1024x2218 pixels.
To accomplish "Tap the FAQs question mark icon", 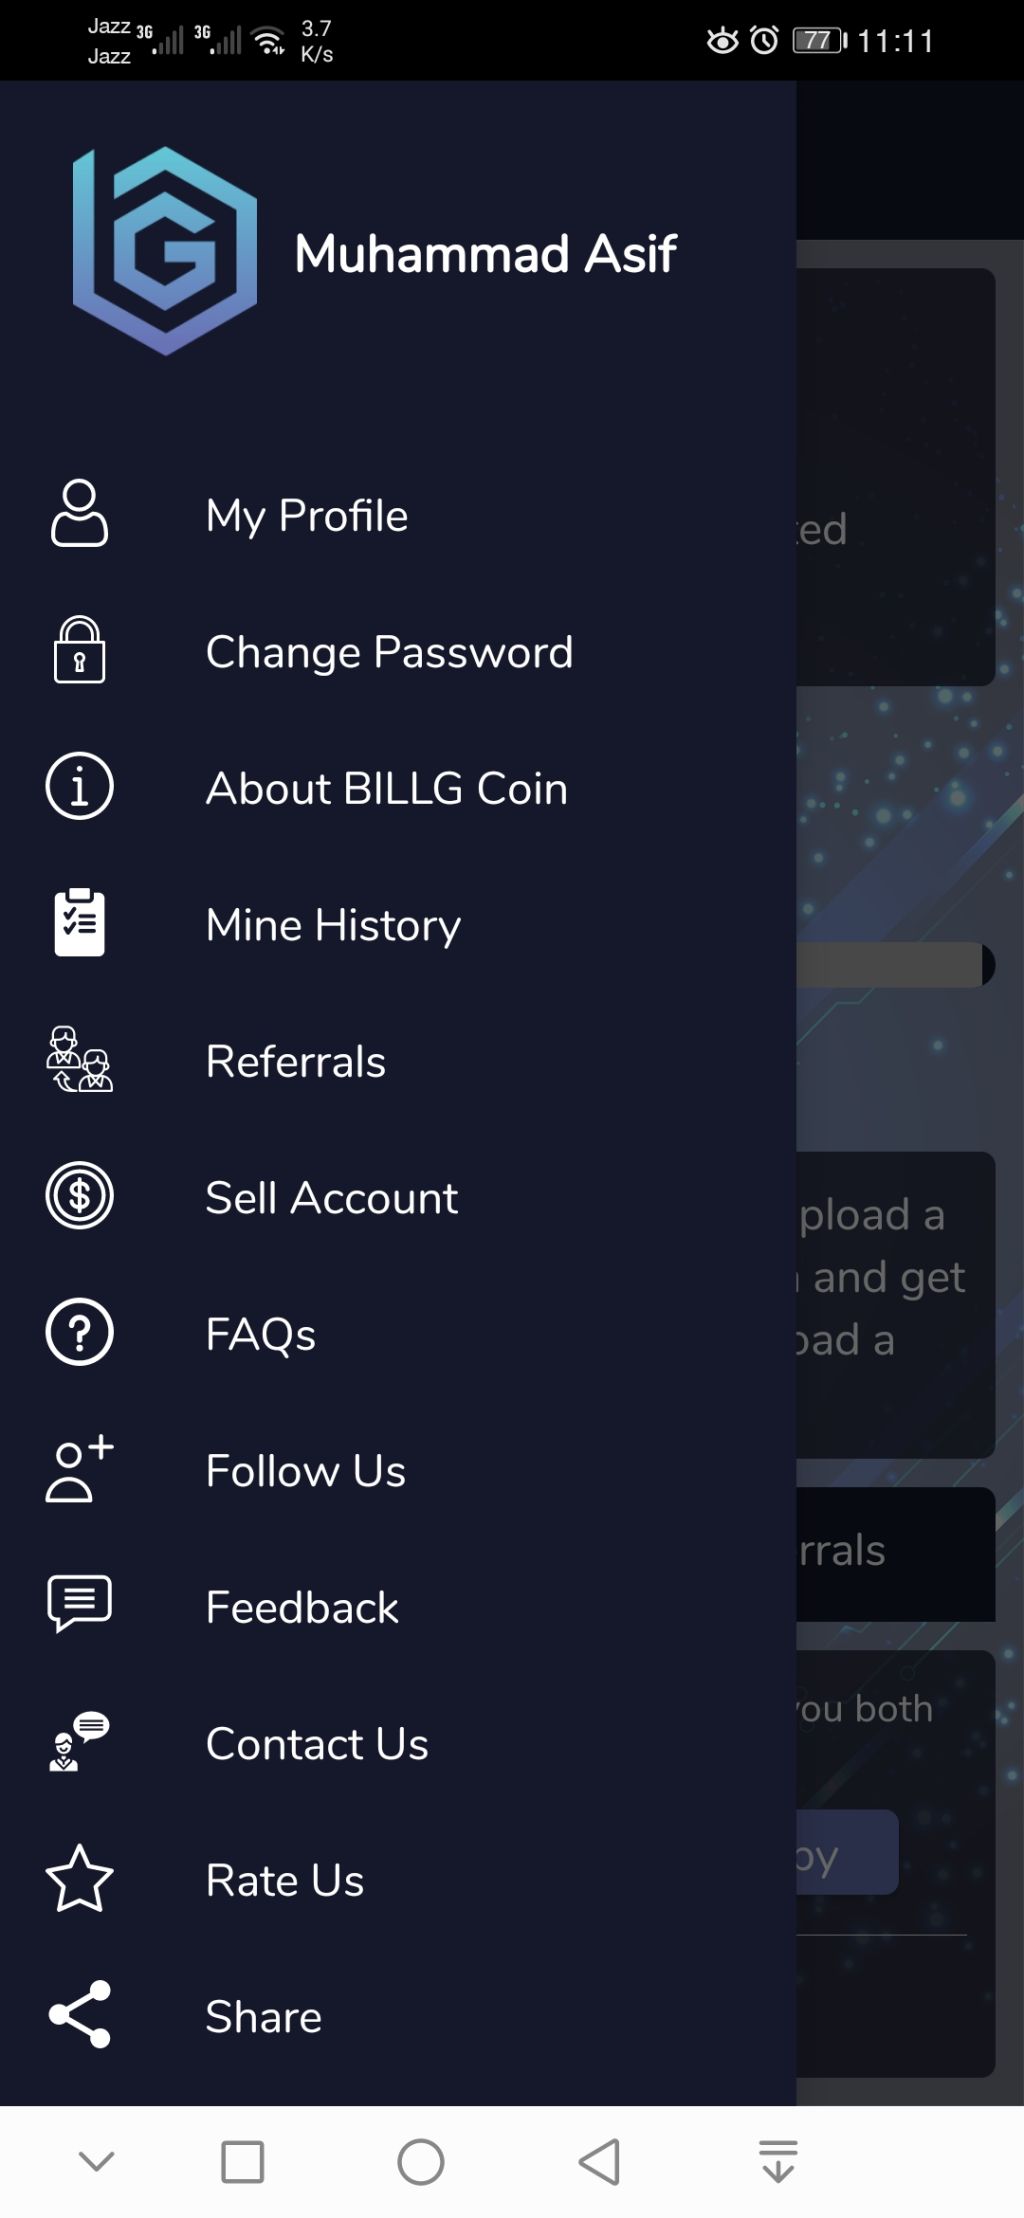I will (79, 1332).
